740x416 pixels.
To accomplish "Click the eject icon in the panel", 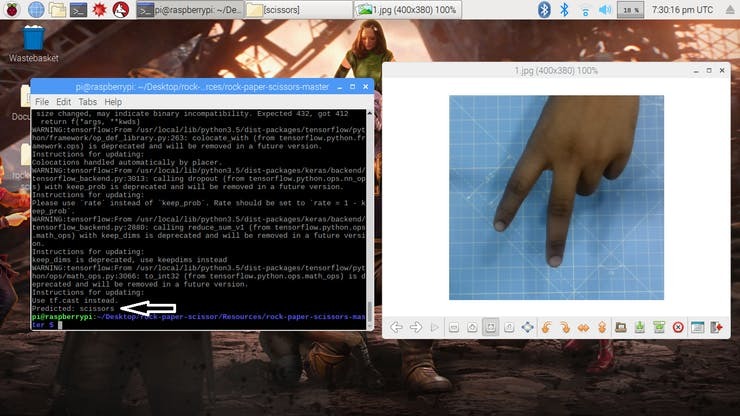I will coord(731,9).
